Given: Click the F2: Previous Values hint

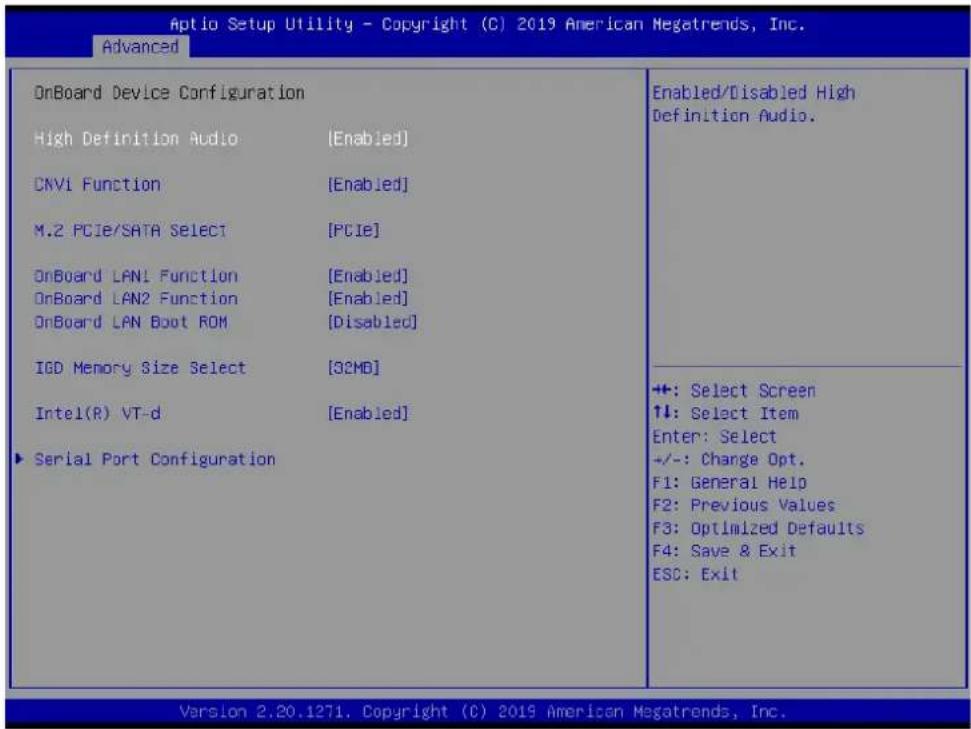Looking at the screenshot, I should (x=744, y=505).
